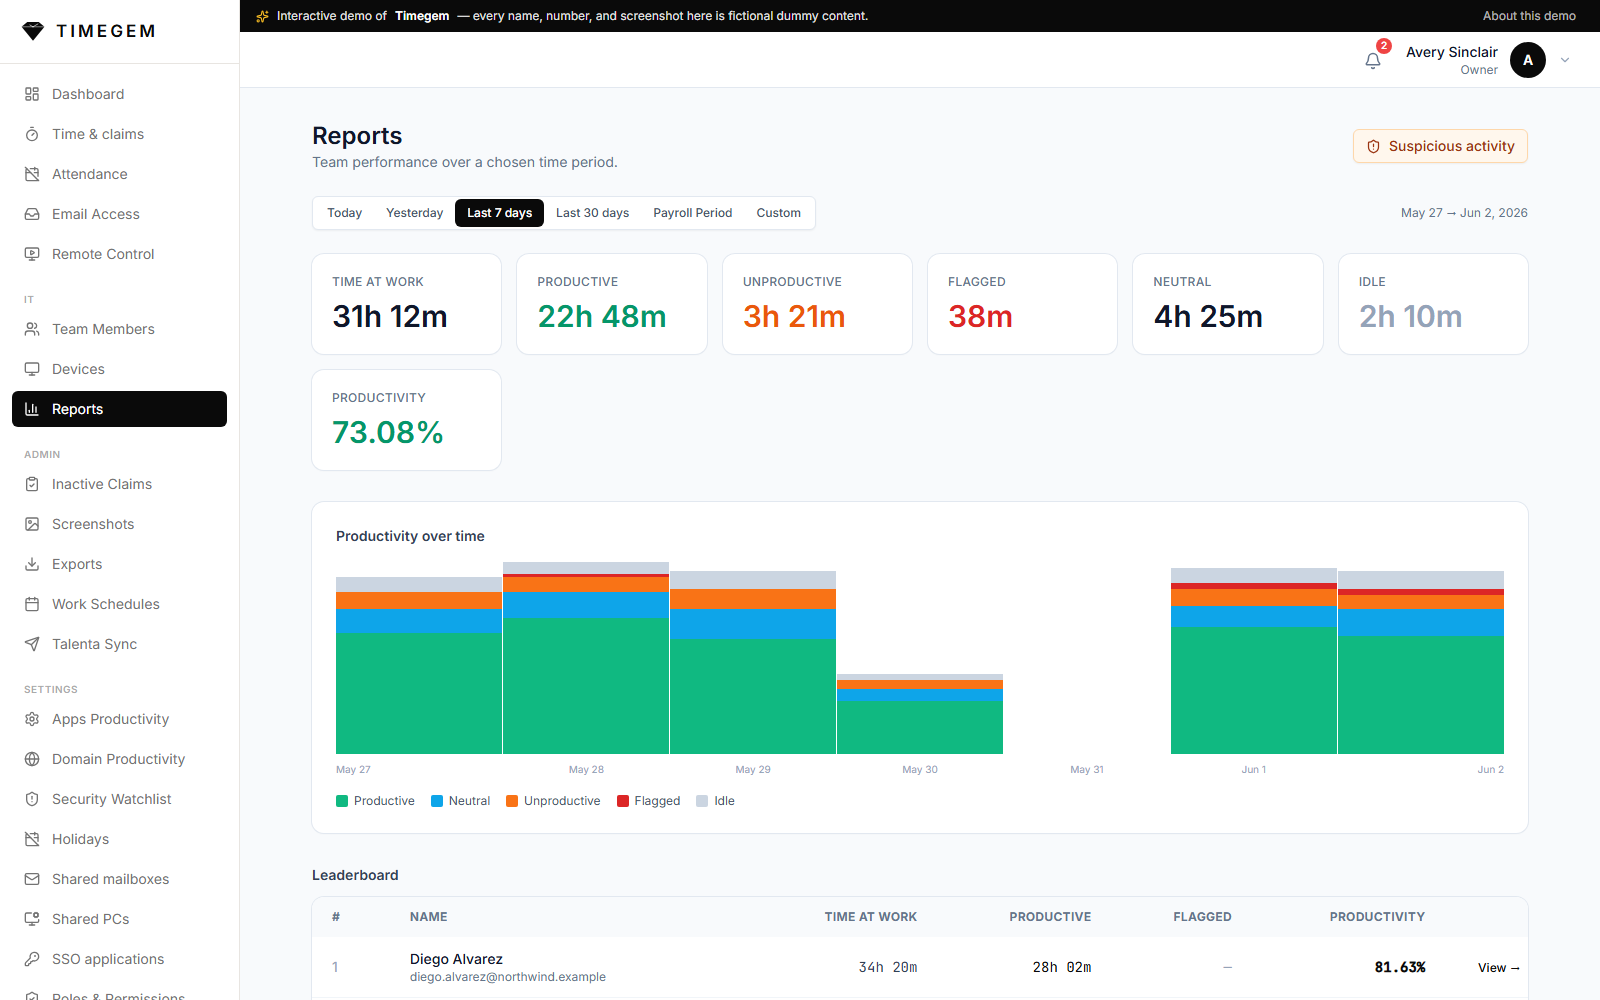1600x1000 pixels.
Task: Open View link for Diego Alvarez
Action: click(1498, 968)
